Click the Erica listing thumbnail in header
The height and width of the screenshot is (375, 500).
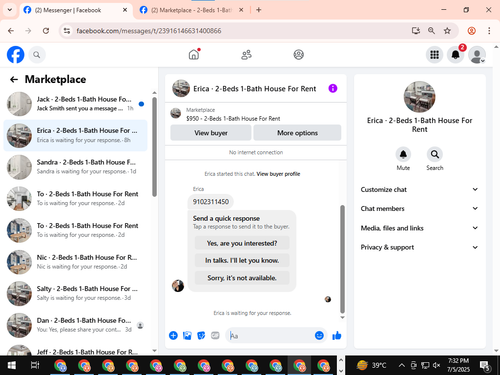181,88
